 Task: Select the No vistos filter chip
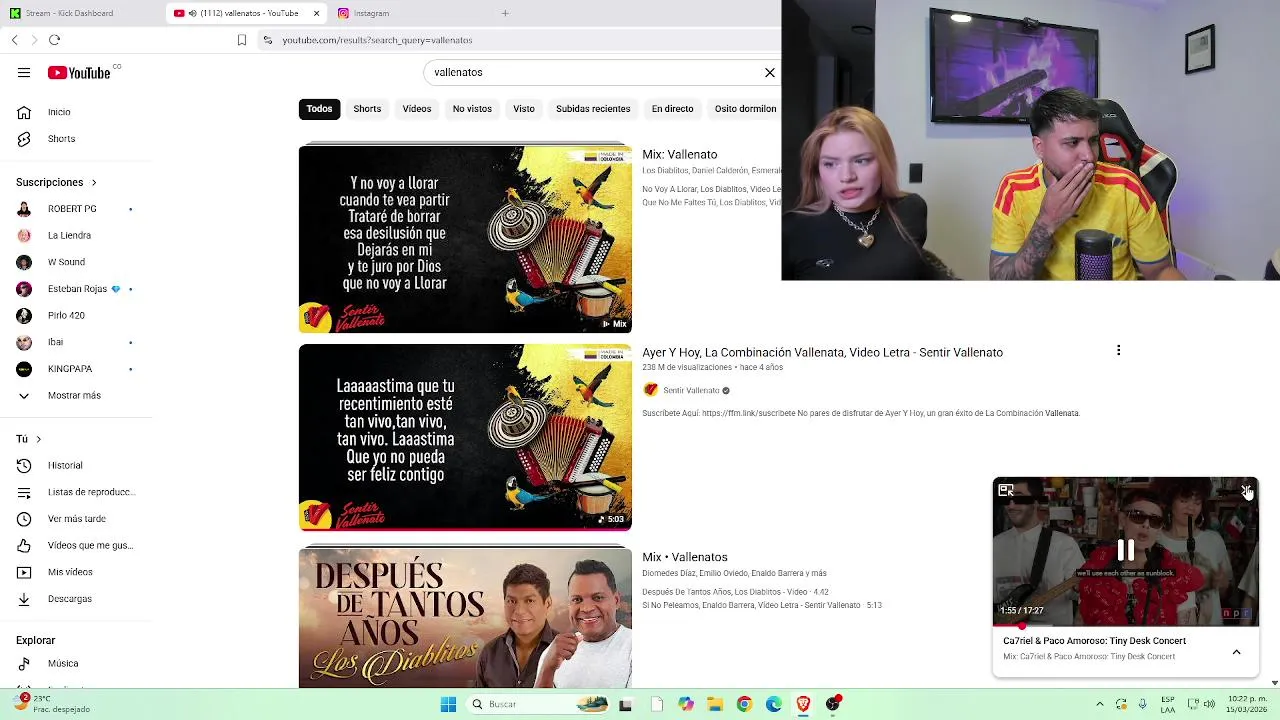(x=472, y=109)
